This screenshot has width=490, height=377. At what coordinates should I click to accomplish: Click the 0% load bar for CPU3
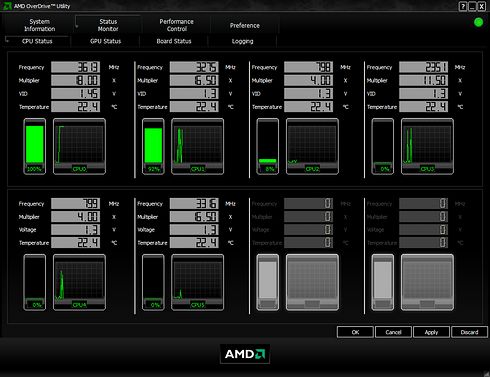(x=383, y=146)
